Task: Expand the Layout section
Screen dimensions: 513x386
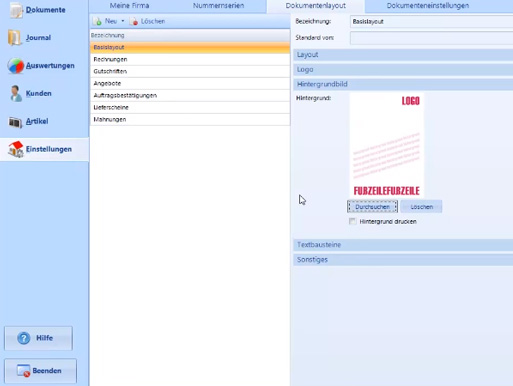Action: coord(403,55)
